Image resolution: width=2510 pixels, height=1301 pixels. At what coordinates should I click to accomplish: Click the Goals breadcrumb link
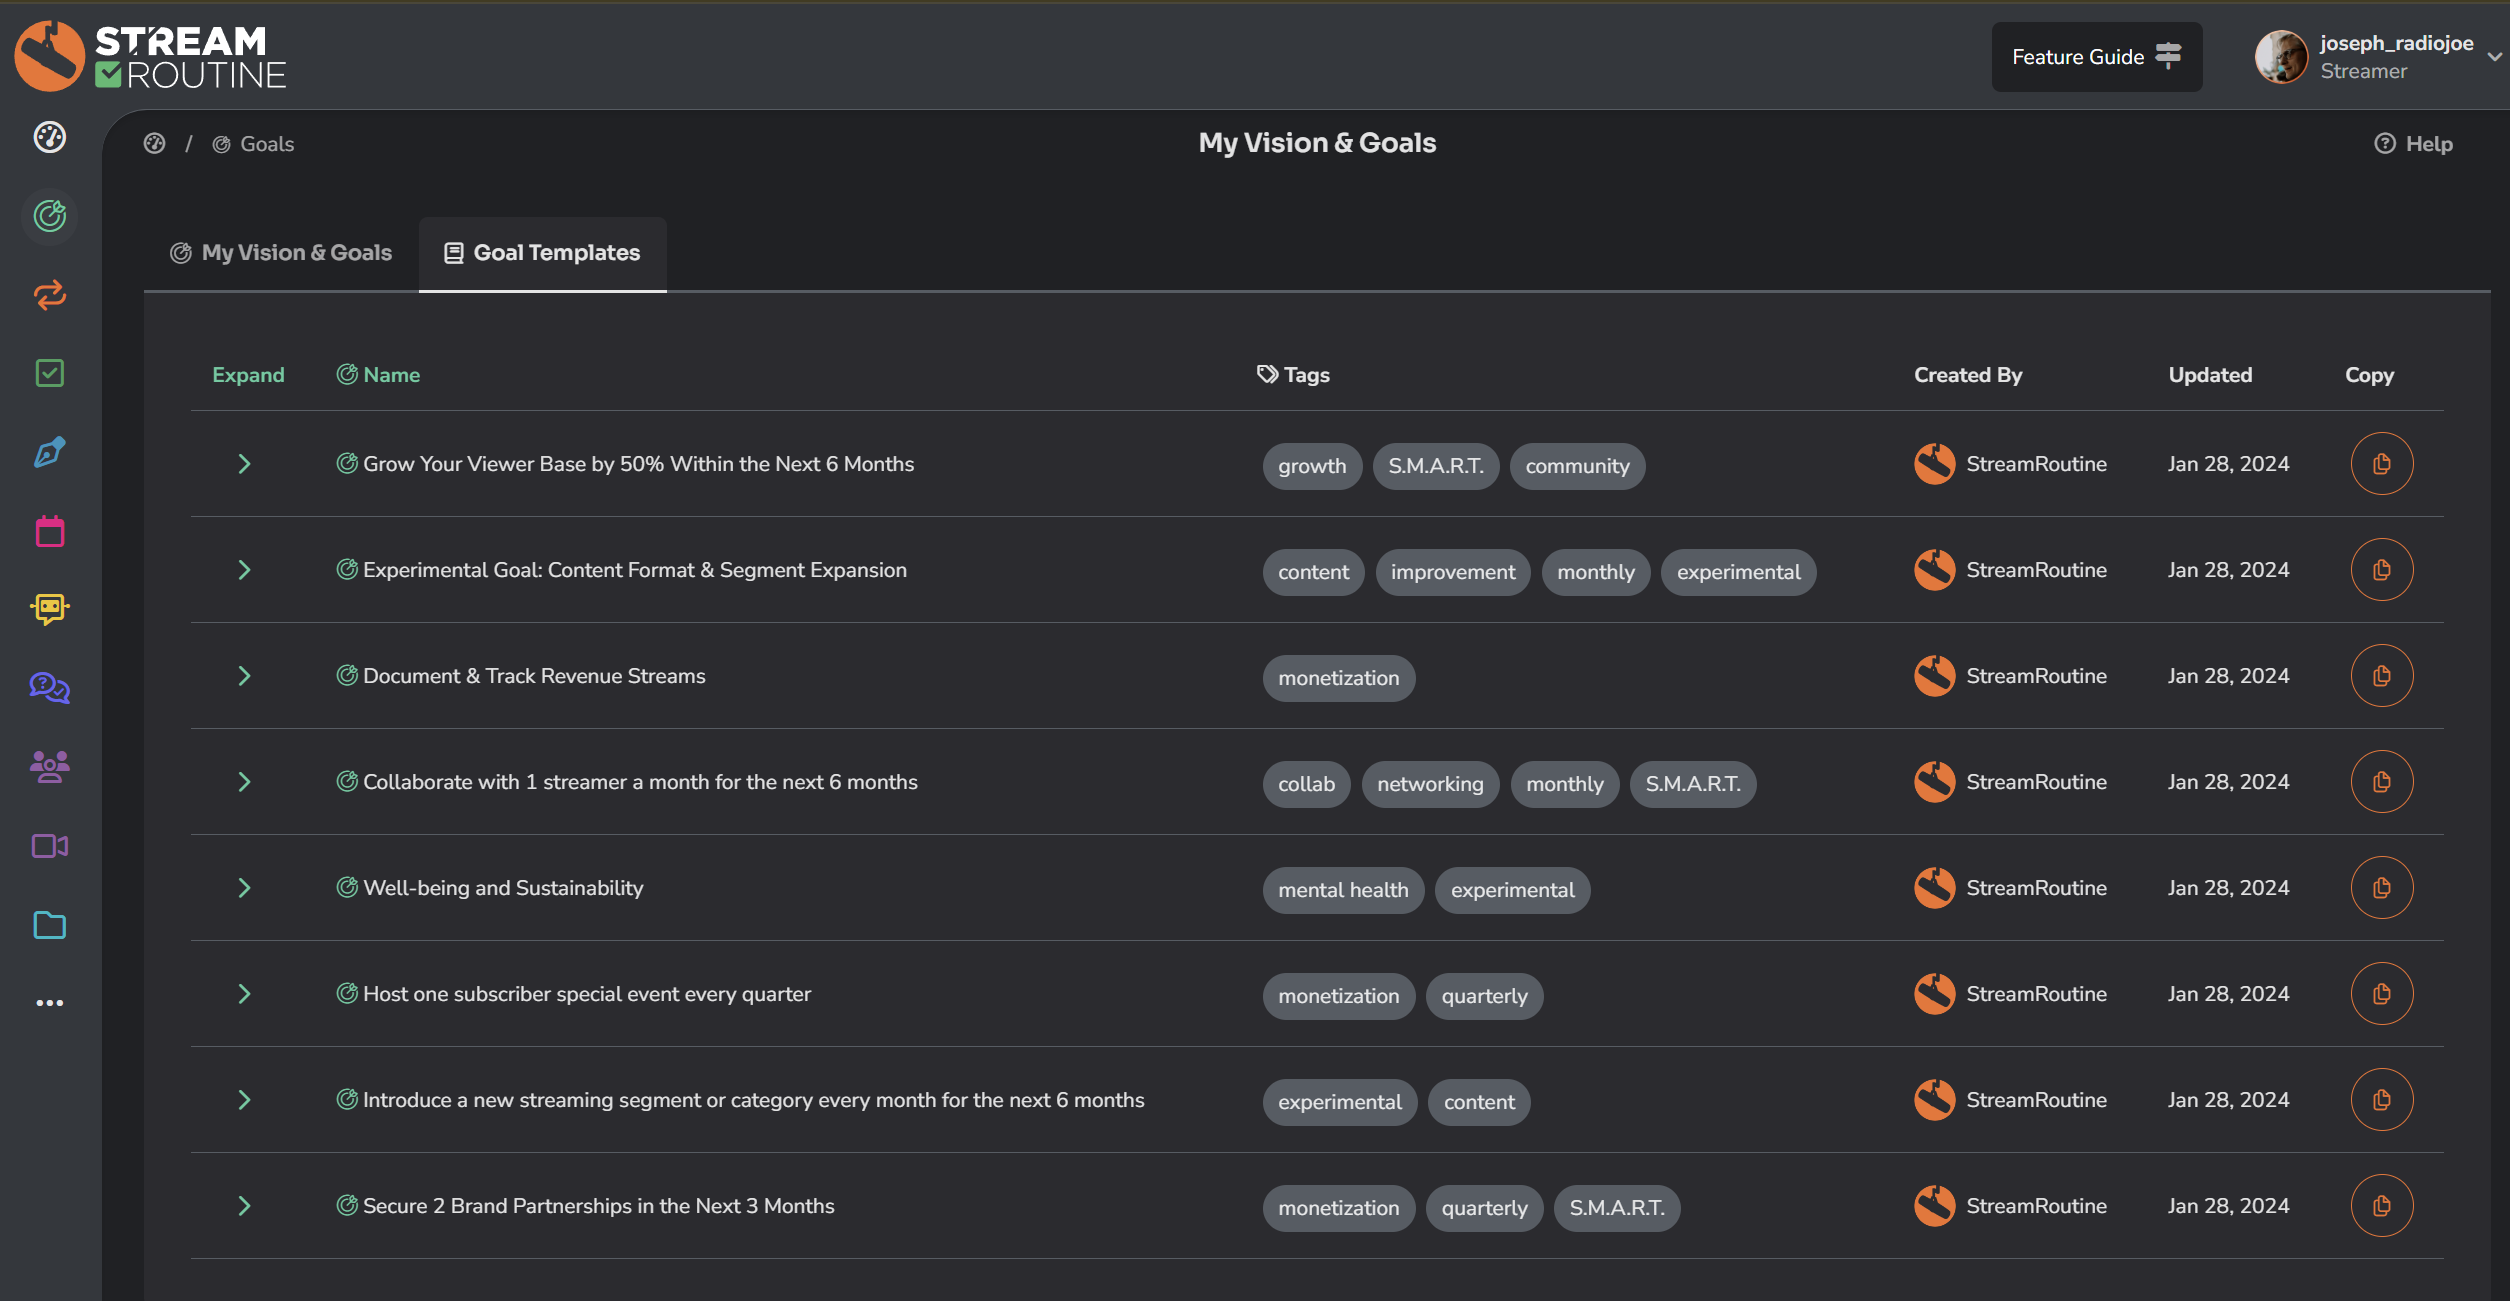[265, 143]
